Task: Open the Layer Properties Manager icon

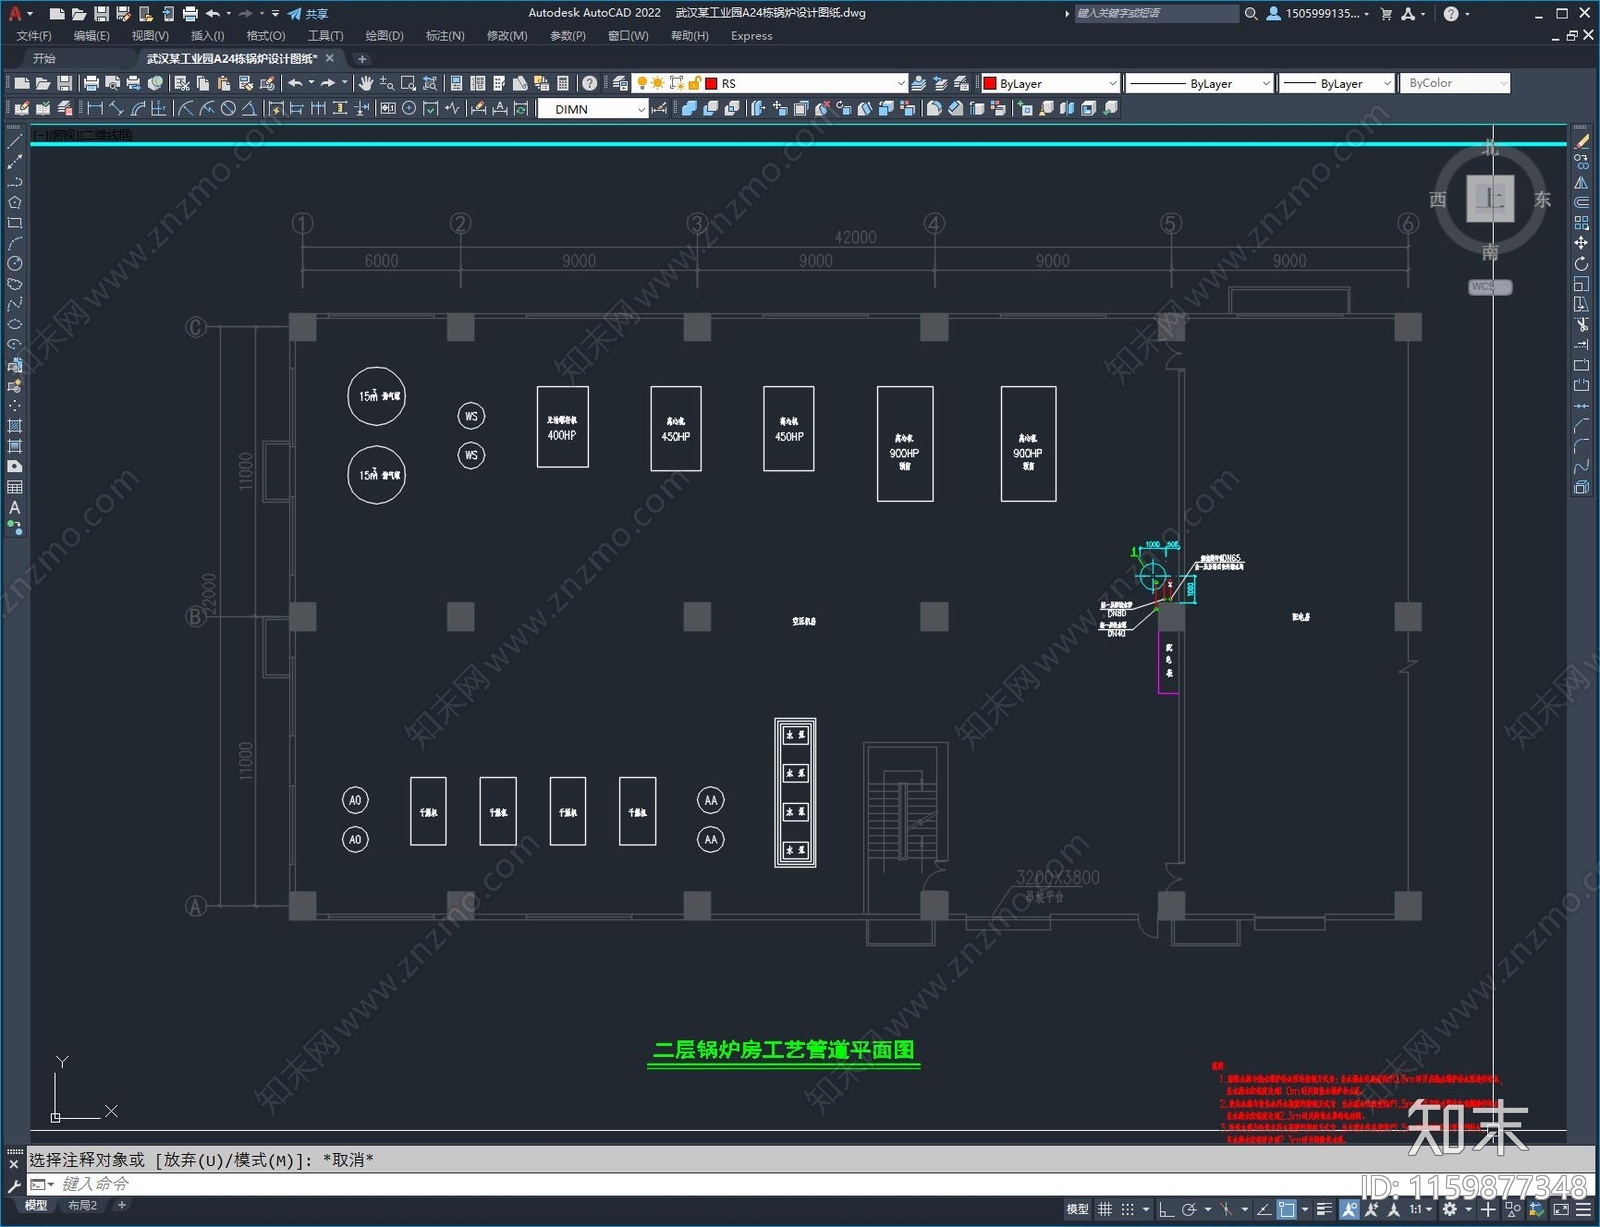Action: (x=620, y=83)
